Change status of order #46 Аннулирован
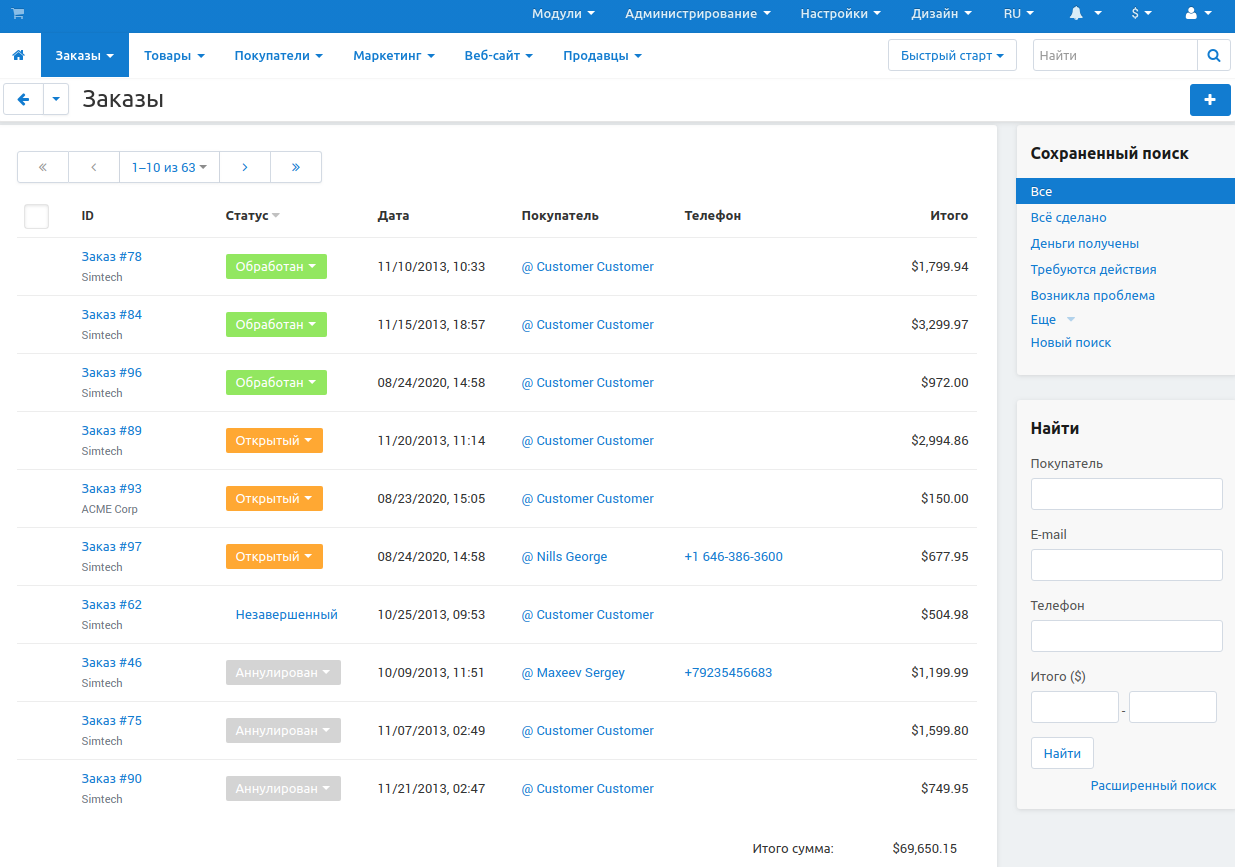1235x867 pixels. pyautogui.click(x=283, y=673)
